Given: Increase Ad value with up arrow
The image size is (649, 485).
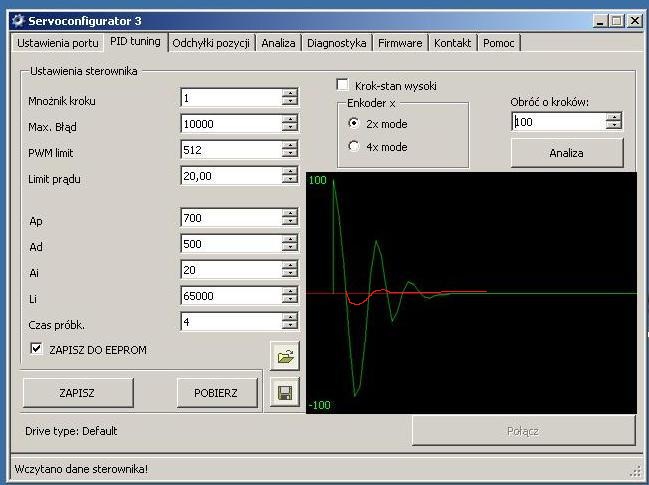Looking at the screenshot, I should pyautogui.click(x=290, y=240).
